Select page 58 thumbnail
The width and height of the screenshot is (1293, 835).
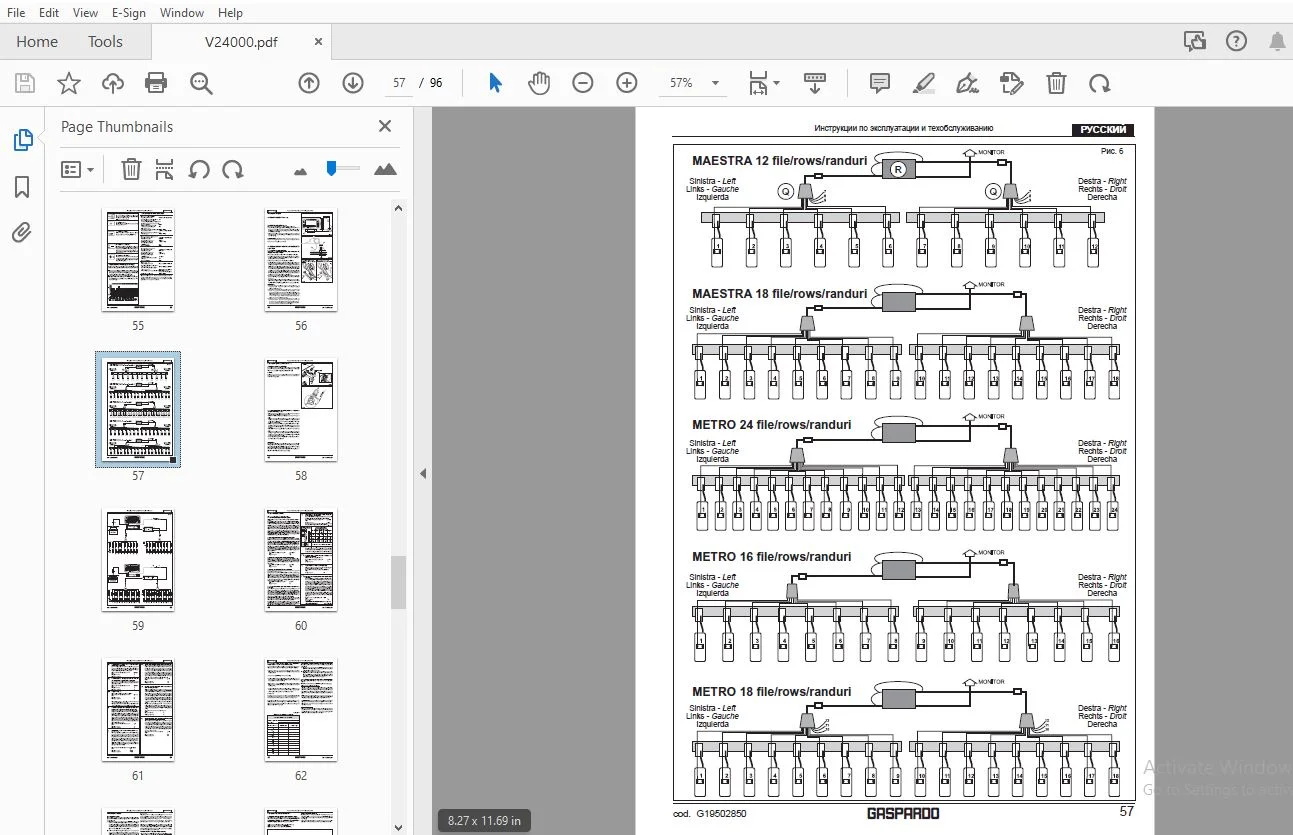[301, 410]
